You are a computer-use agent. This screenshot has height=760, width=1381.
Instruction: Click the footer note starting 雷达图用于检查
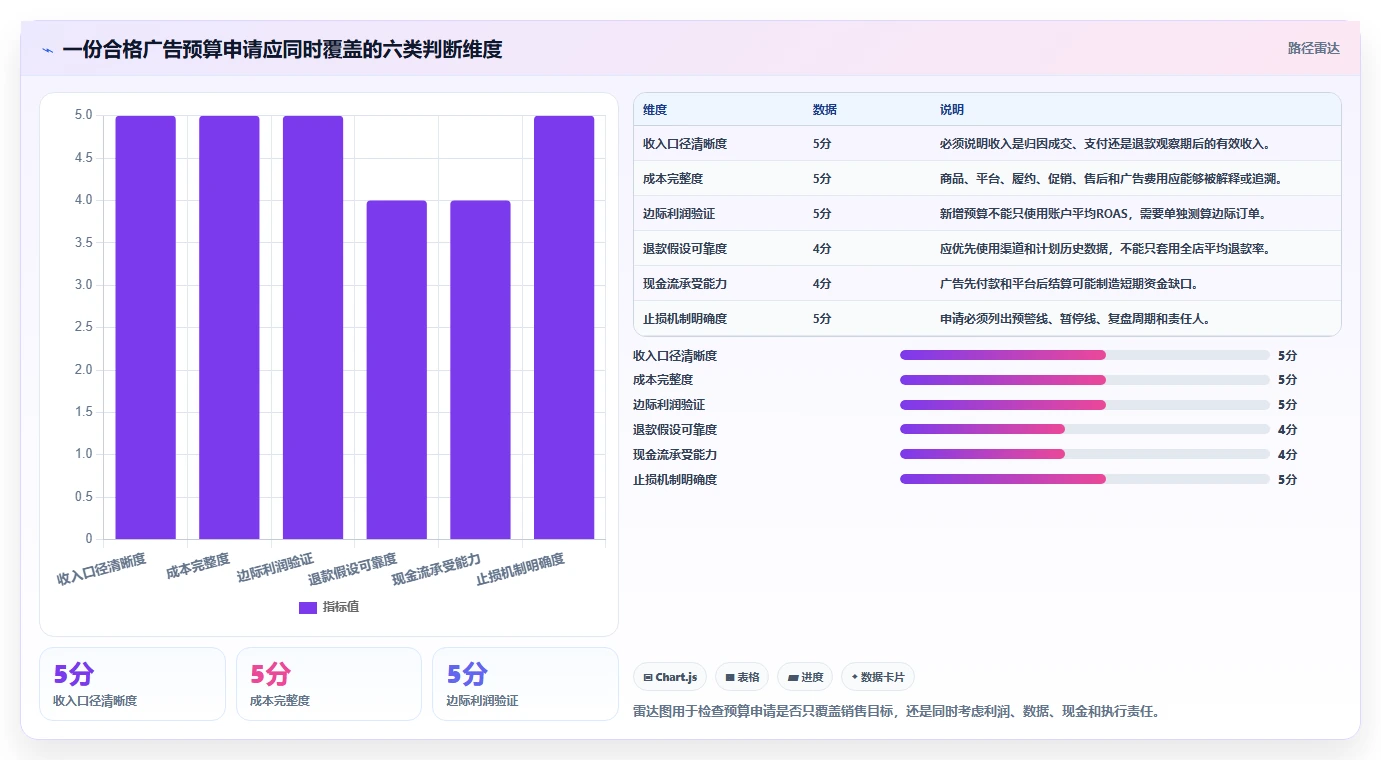click(896, 712)
